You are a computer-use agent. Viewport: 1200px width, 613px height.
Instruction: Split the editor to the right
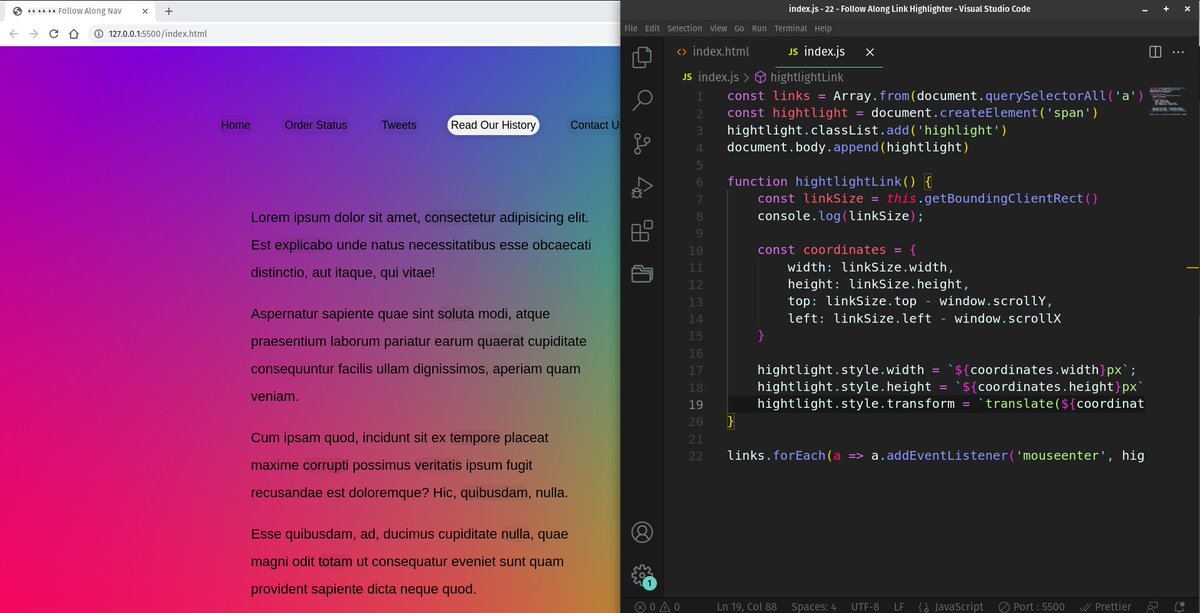pyautogui.click(x=1155, y=52)
